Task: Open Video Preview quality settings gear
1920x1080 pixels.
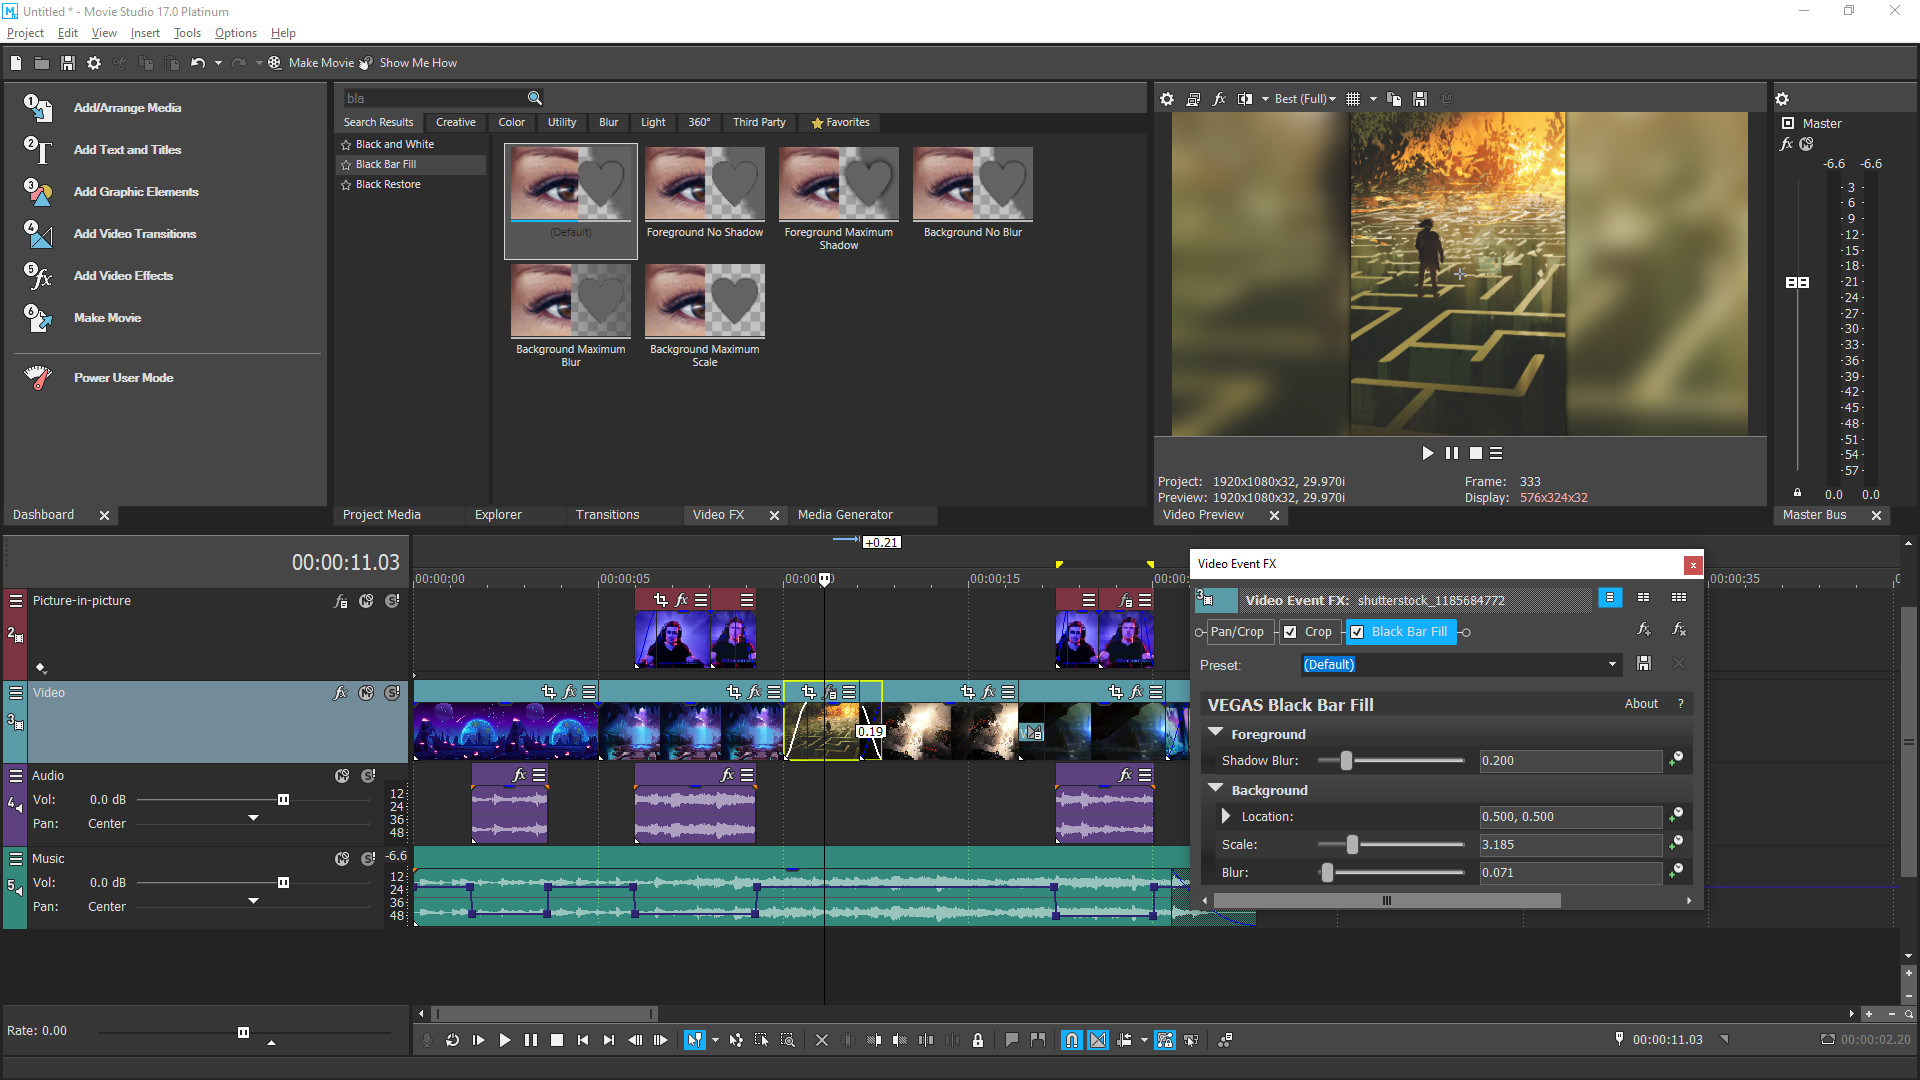Action: [x=1167, y=98]
